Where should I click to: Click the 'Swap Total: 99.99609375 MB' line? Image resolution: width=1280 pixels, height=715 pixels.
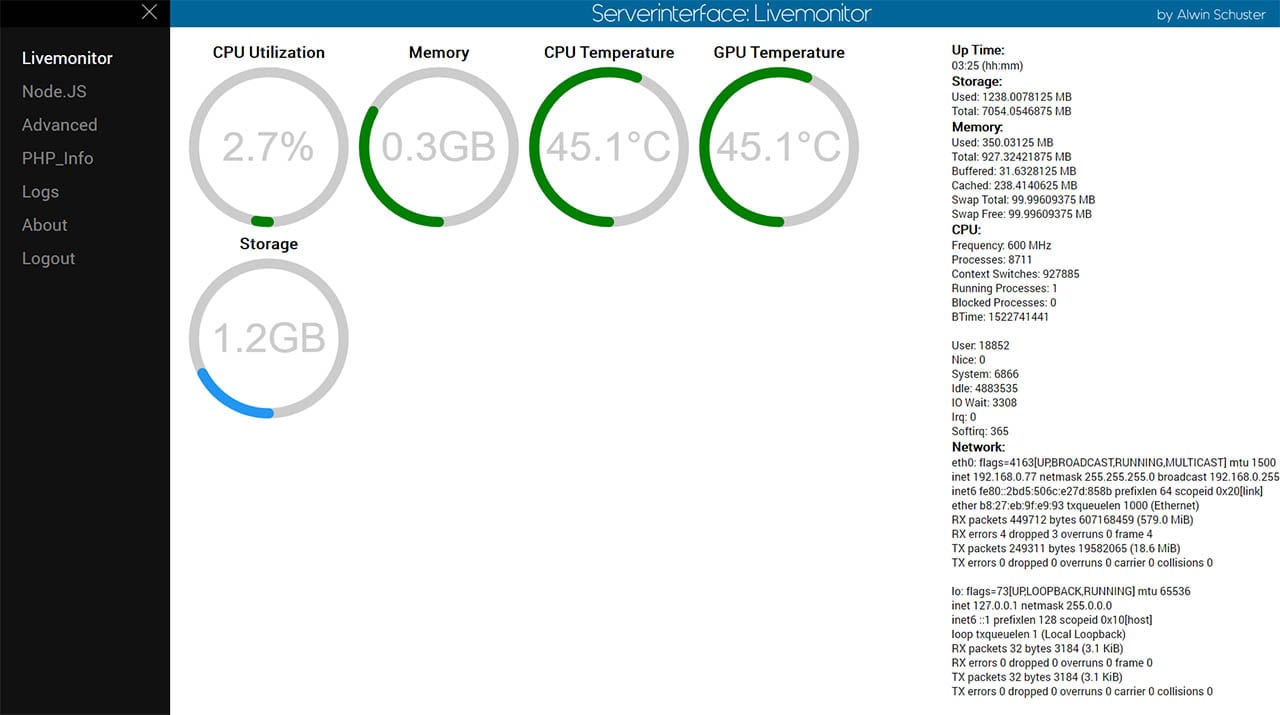pos(1023,199)
